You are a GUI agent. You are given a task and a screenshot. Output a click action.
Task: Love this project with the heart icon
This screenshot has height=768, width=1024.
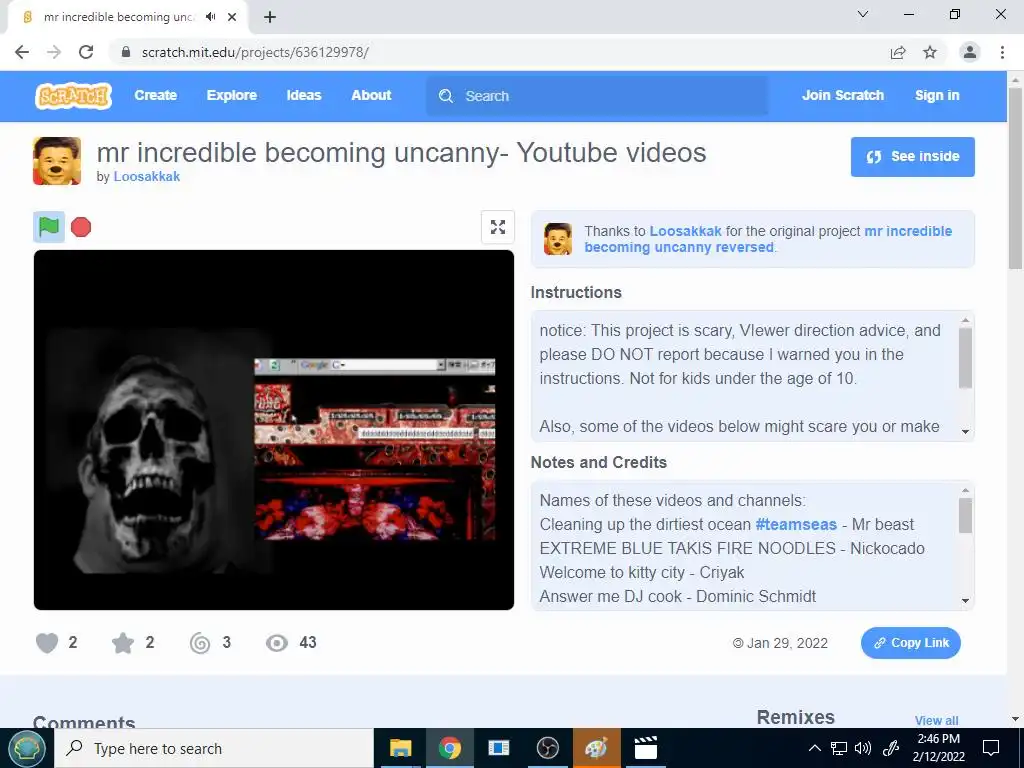coord(47,643)
